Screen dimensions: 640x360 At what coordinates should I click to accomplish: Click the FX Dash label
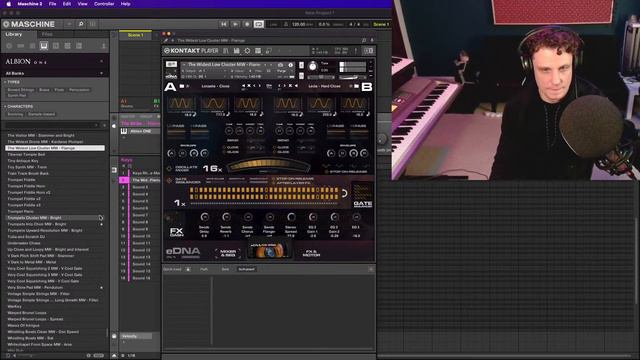[x=177, y=232]
